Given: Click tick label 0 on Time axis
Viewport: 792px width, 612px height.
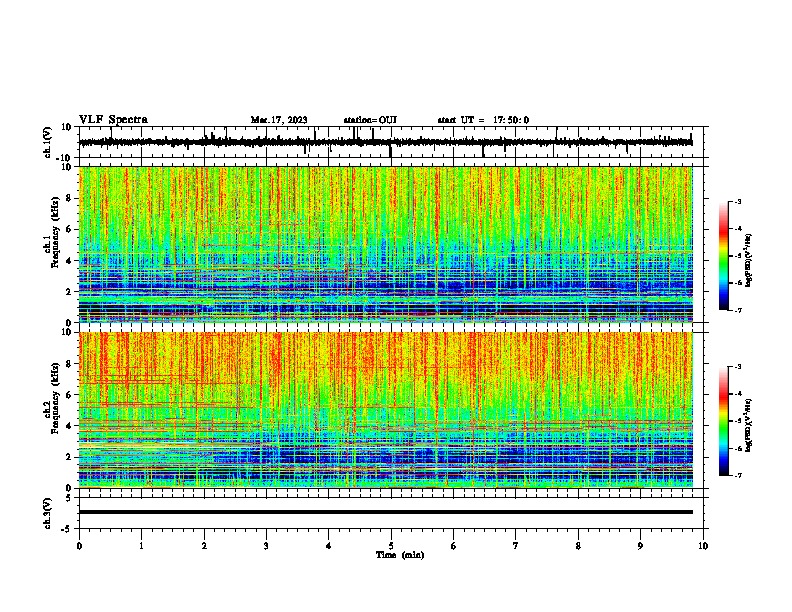Looking at the screenshot, I should pos(79,546).
